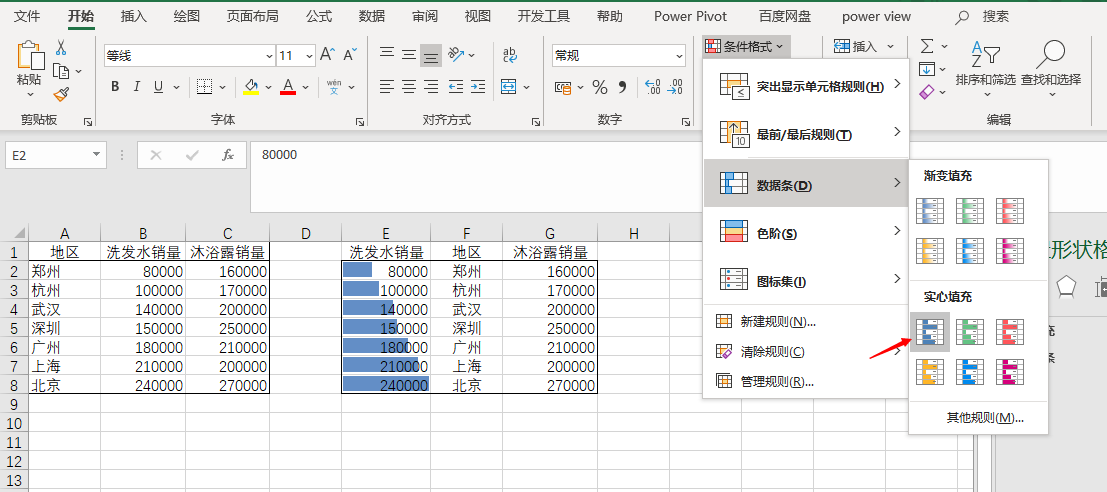Image resolution: width=1107 pixels, height=492 pixels.
Task: Click the Decrease Font Size icon
Action: point(350,54)
